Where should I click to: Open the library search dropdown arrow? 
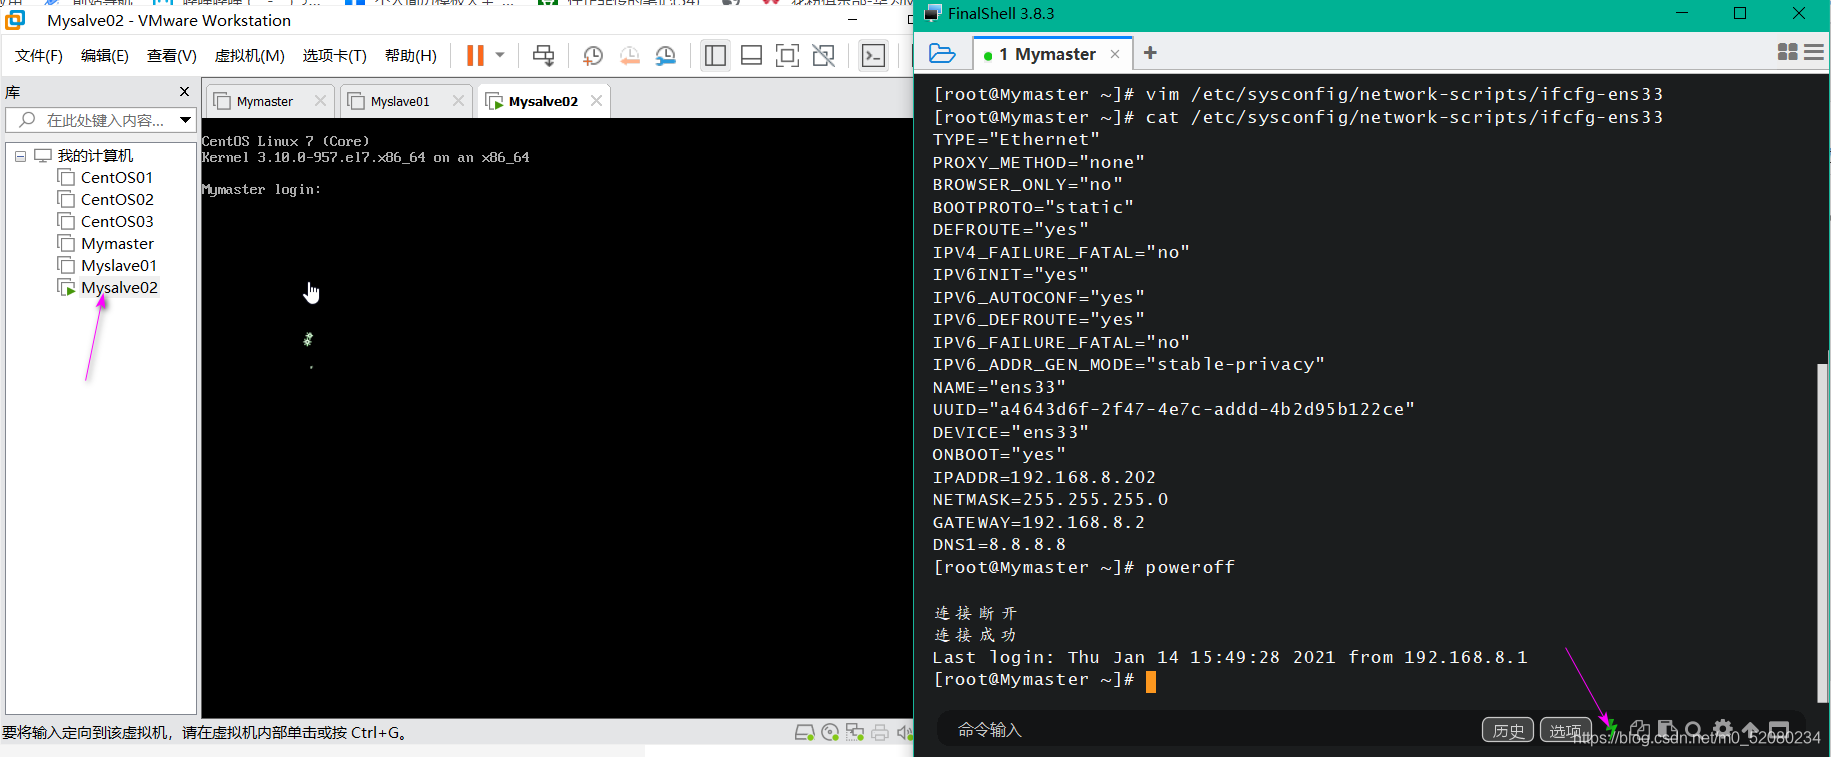(x=185, y=120)
